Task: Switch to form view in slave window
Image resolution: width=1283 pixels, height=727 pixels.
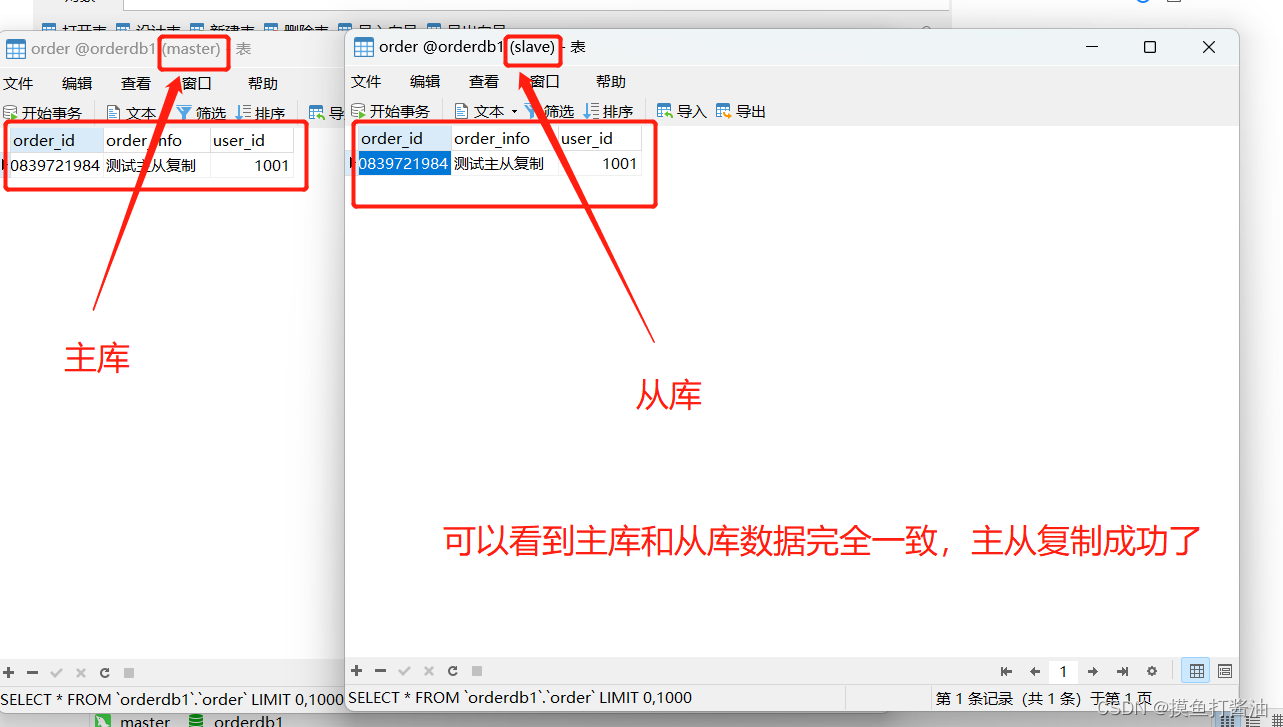Action: point(1225,671)
